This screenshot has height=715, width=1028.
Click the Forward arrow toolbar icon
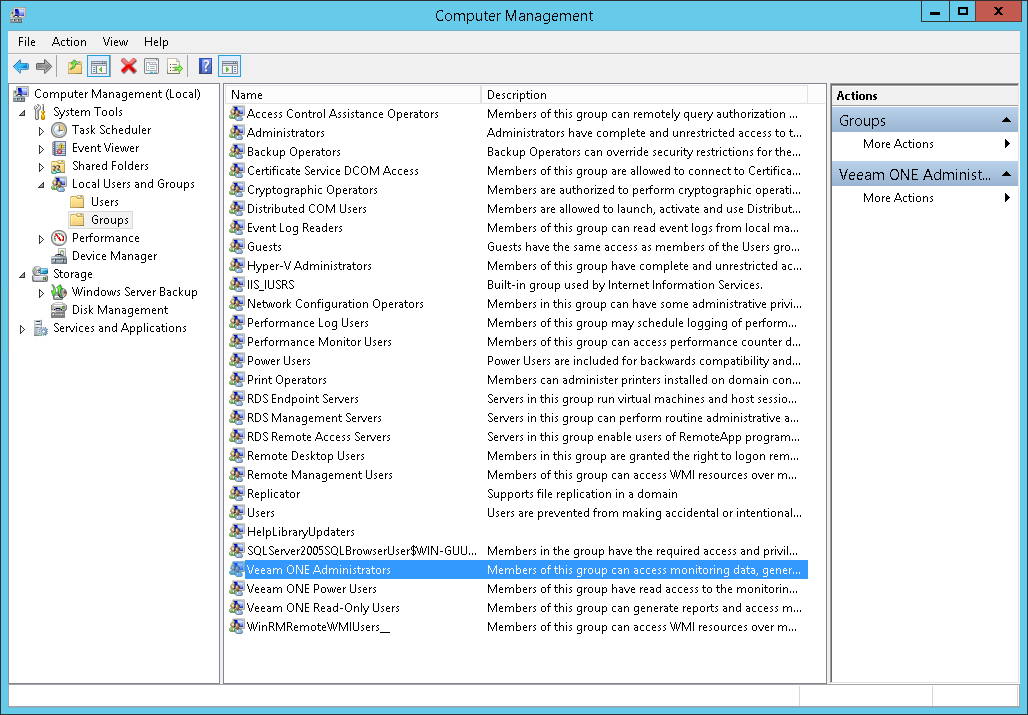(x=44, y=66)
